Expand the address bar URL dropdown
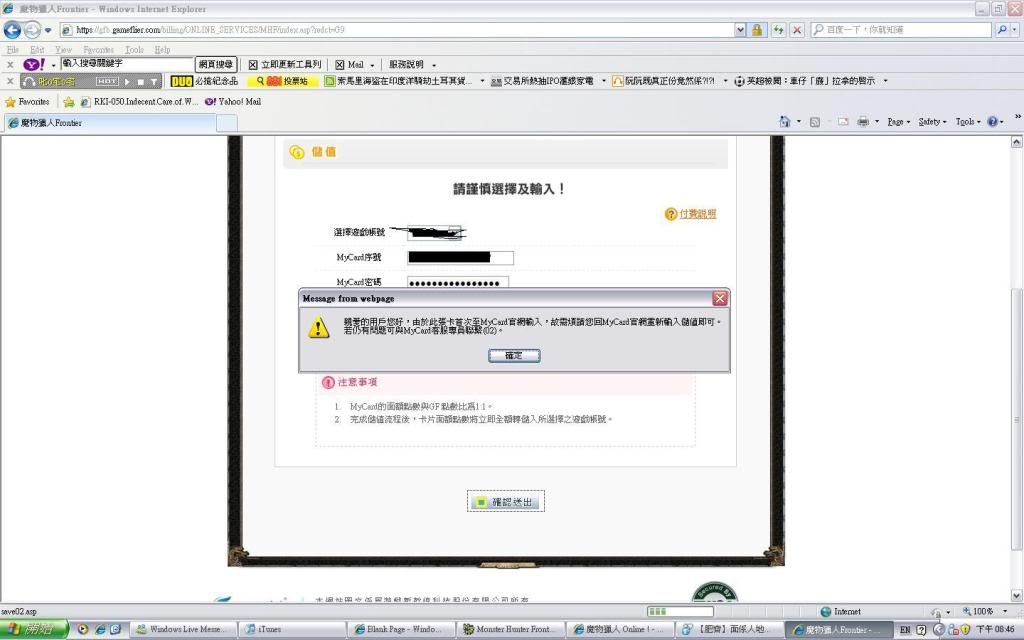Image resolution: width=1024 pixels, height=640 pixels. (740, 30)
